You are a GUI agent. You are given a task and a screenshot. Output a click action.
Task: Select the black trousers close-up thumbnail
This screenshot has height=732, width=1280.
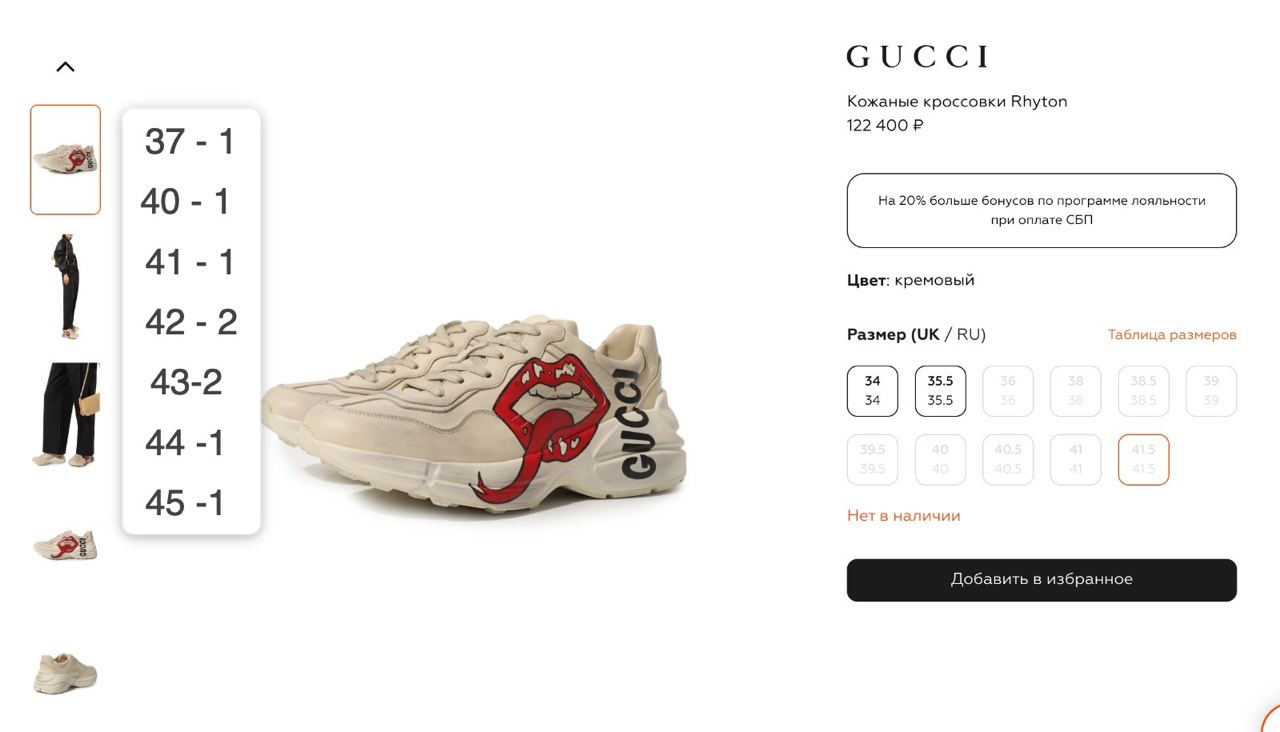point(65,416)
